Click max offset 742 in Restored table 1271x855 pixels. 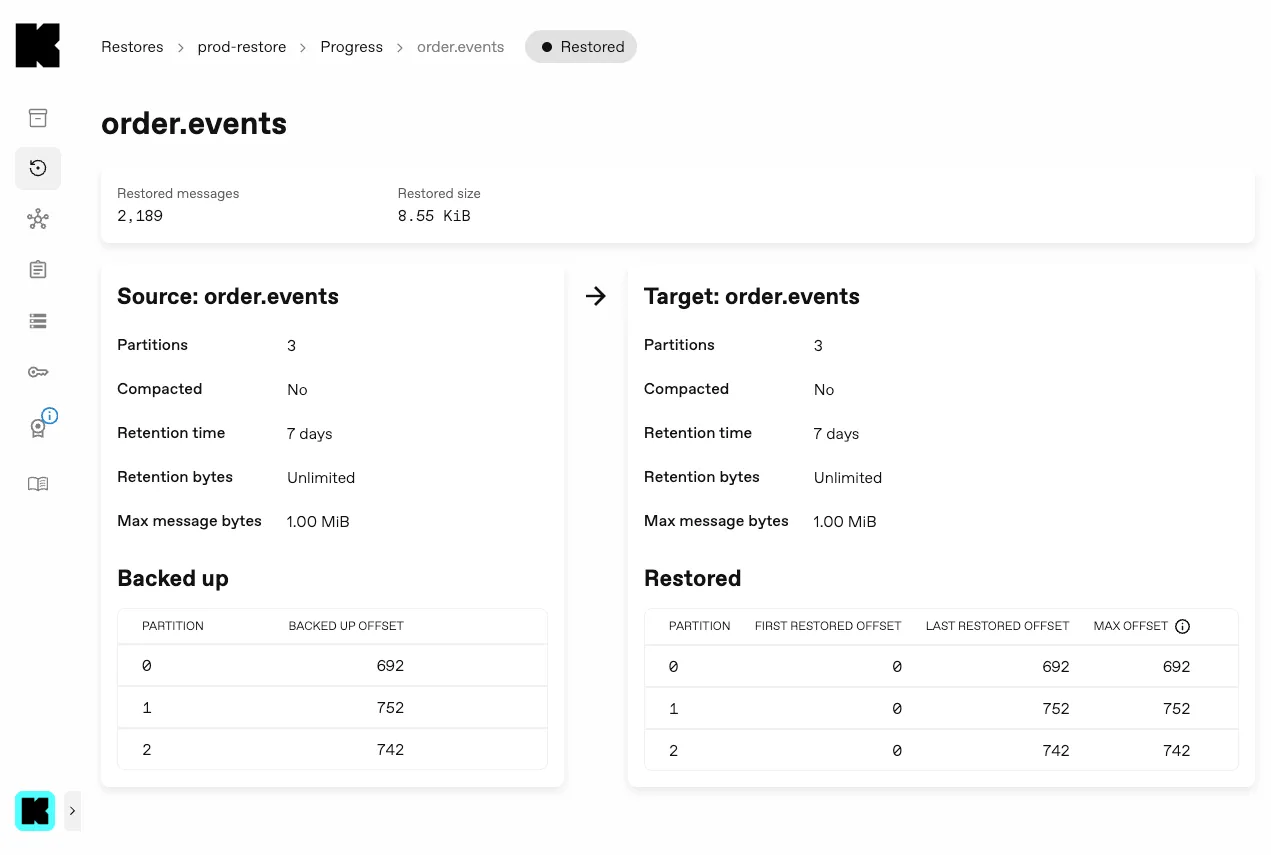pos(1176,751)
